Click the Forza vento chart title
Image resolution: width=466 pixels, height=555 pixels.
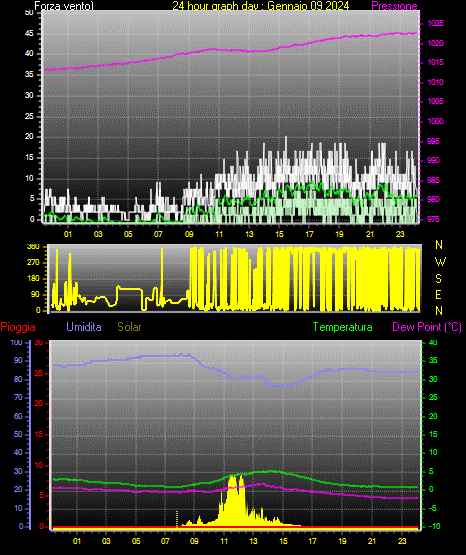[64, 6]
